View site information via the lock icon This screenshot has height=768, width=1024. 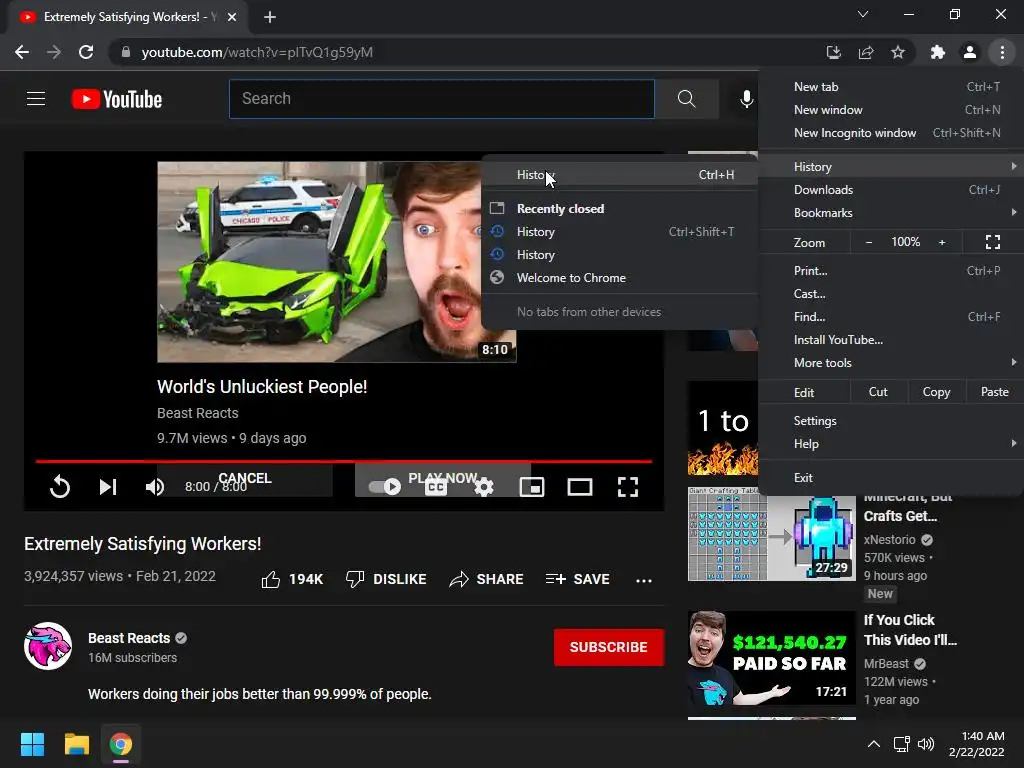click(126, 52)
